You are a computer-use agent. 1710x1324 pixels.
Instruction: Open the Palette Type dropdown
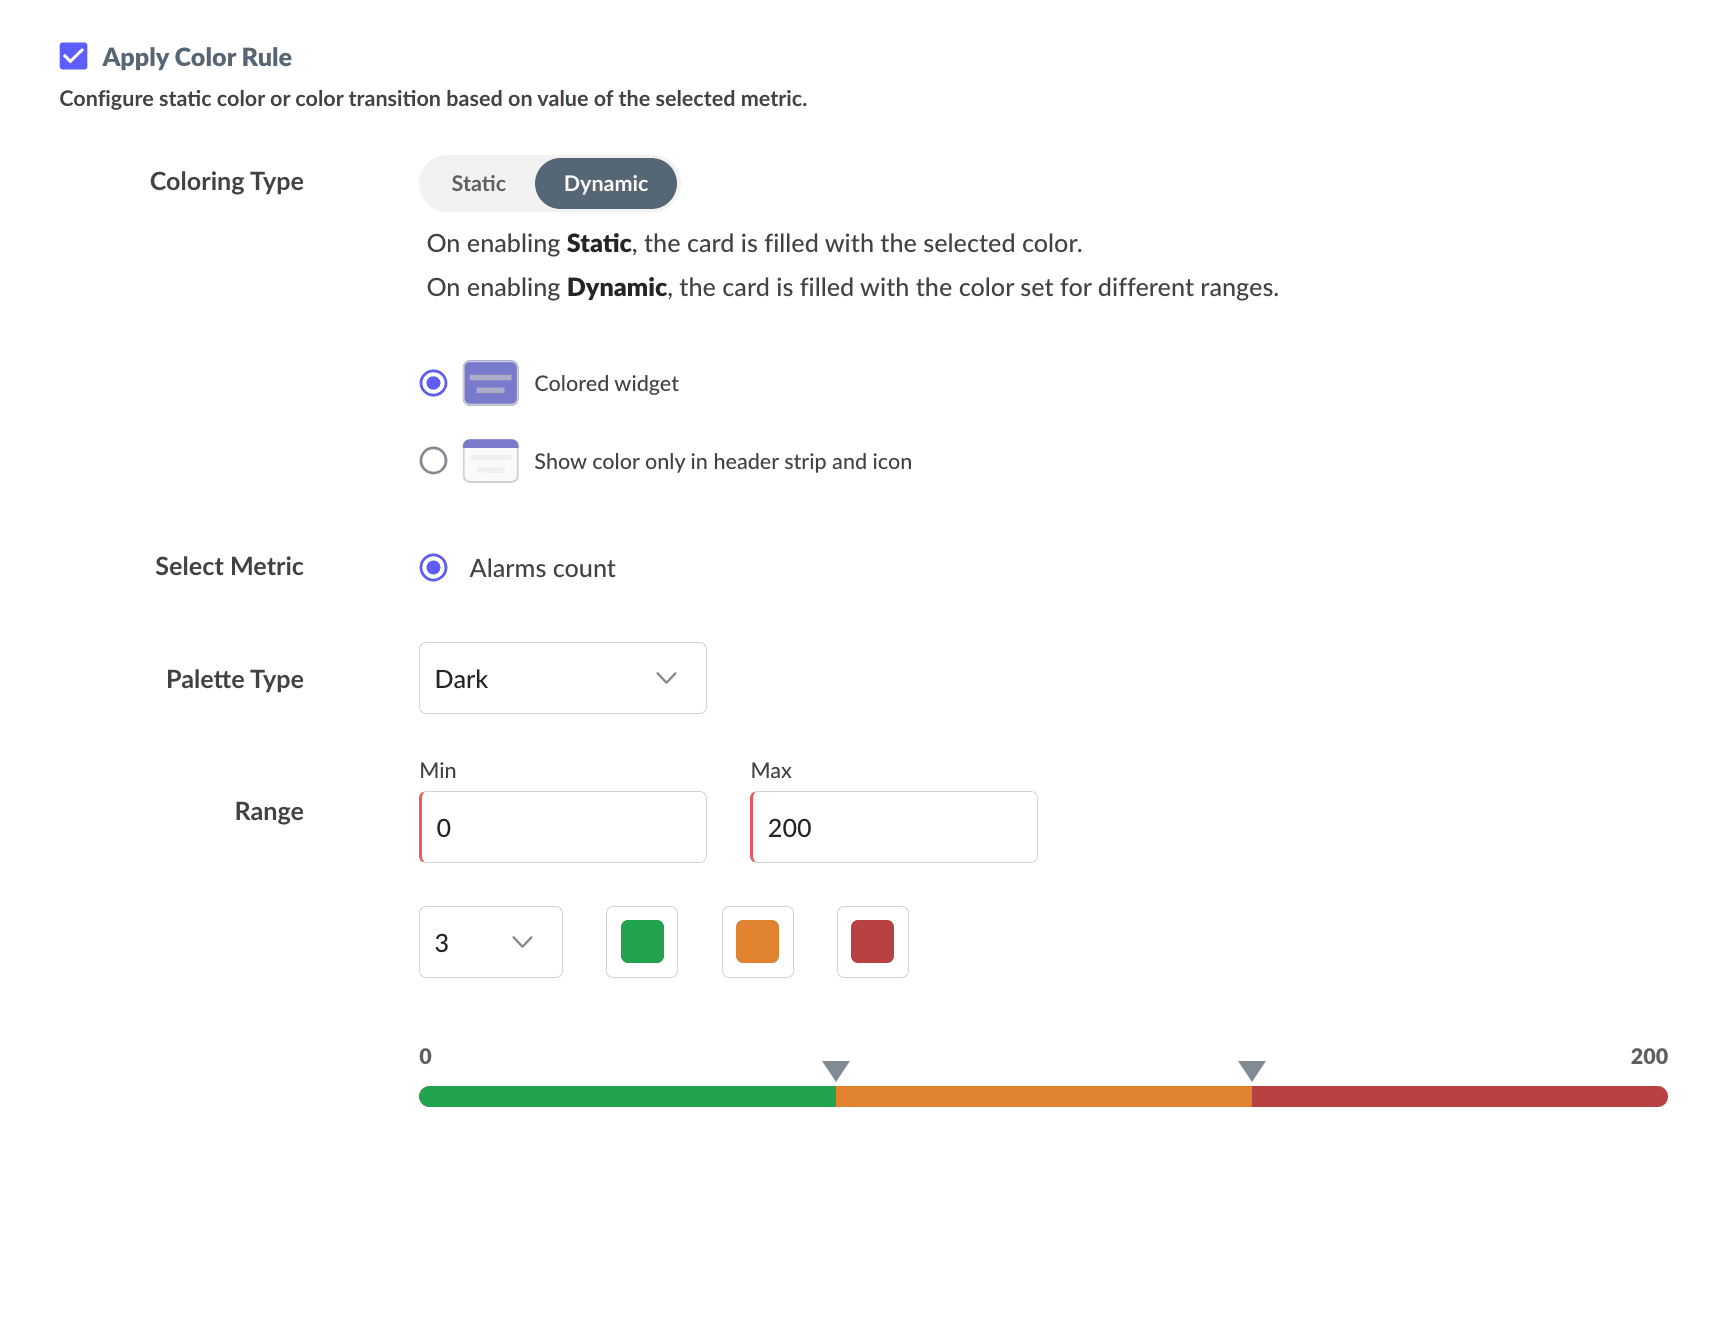(562, 678)
